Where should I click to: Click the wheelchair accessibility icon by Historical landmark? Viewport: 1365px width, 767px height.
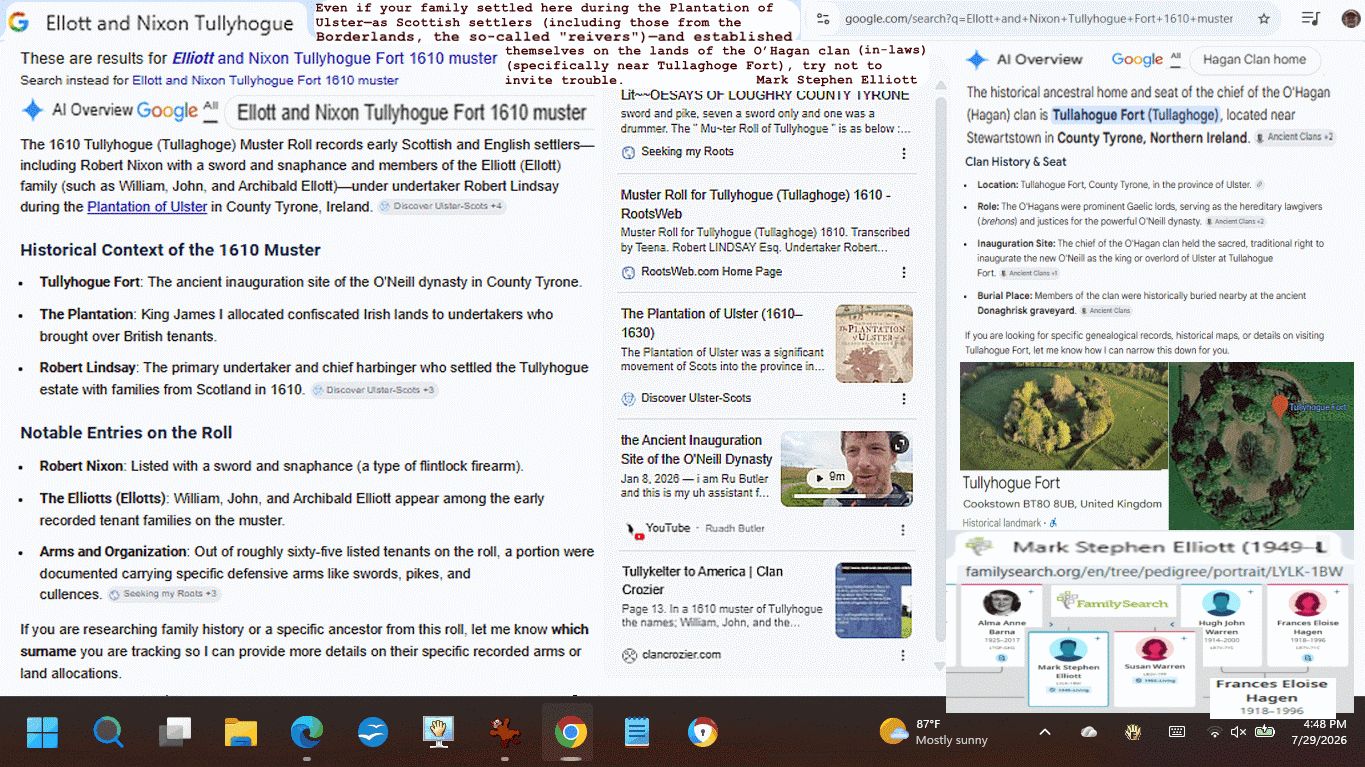[x=1053, y=523]
